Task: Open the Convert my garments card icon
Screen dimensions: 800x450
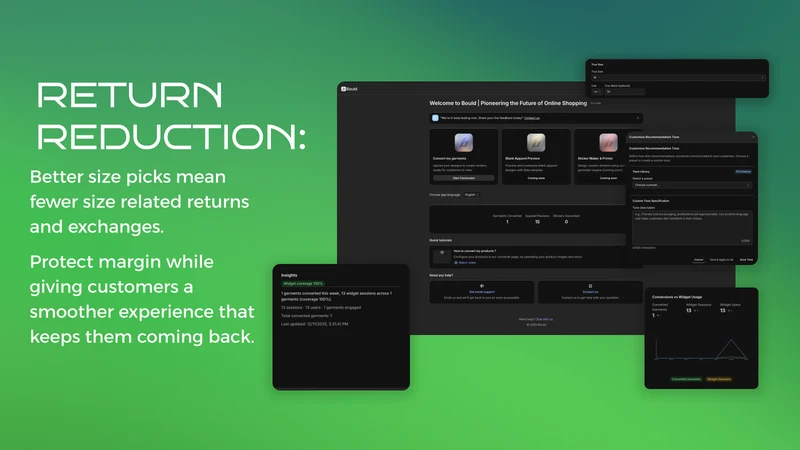Action: (464, 143)
